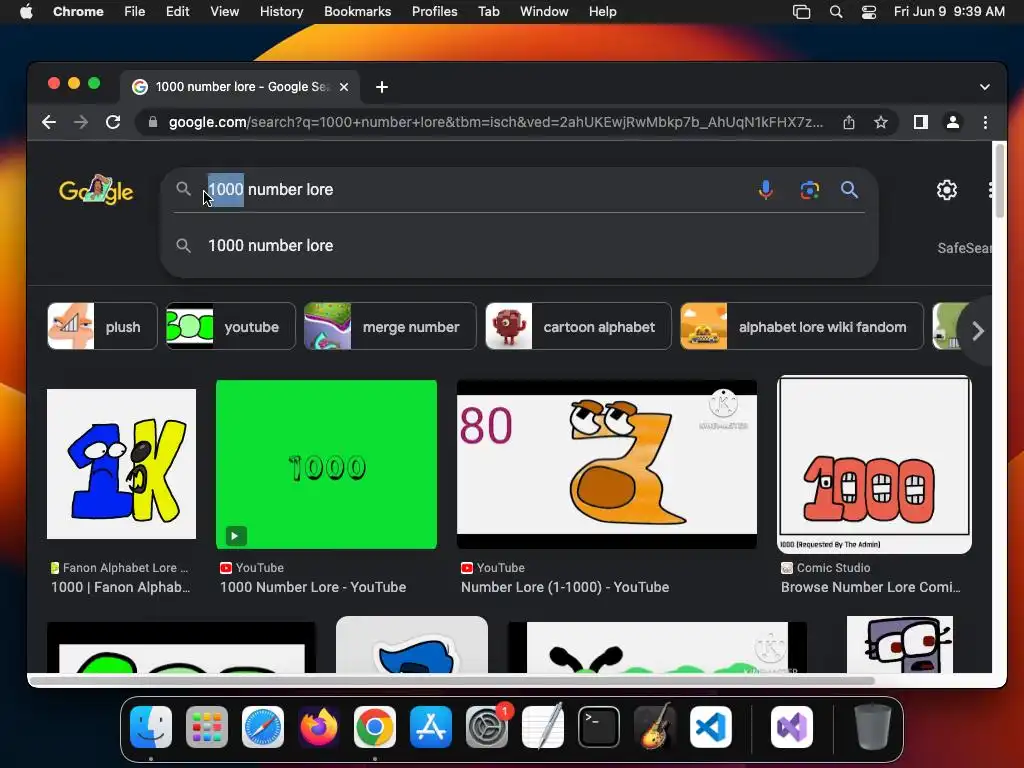Open the blue and yellow 1K image
The image size is (1024, 768).
[121, 464]
